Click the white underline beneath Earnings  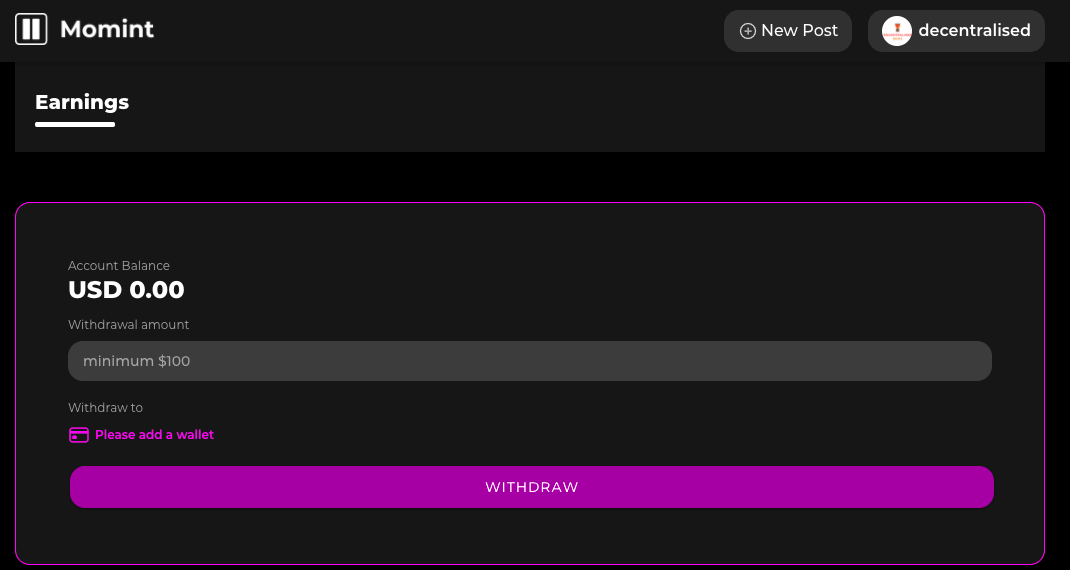pos(75,124)
